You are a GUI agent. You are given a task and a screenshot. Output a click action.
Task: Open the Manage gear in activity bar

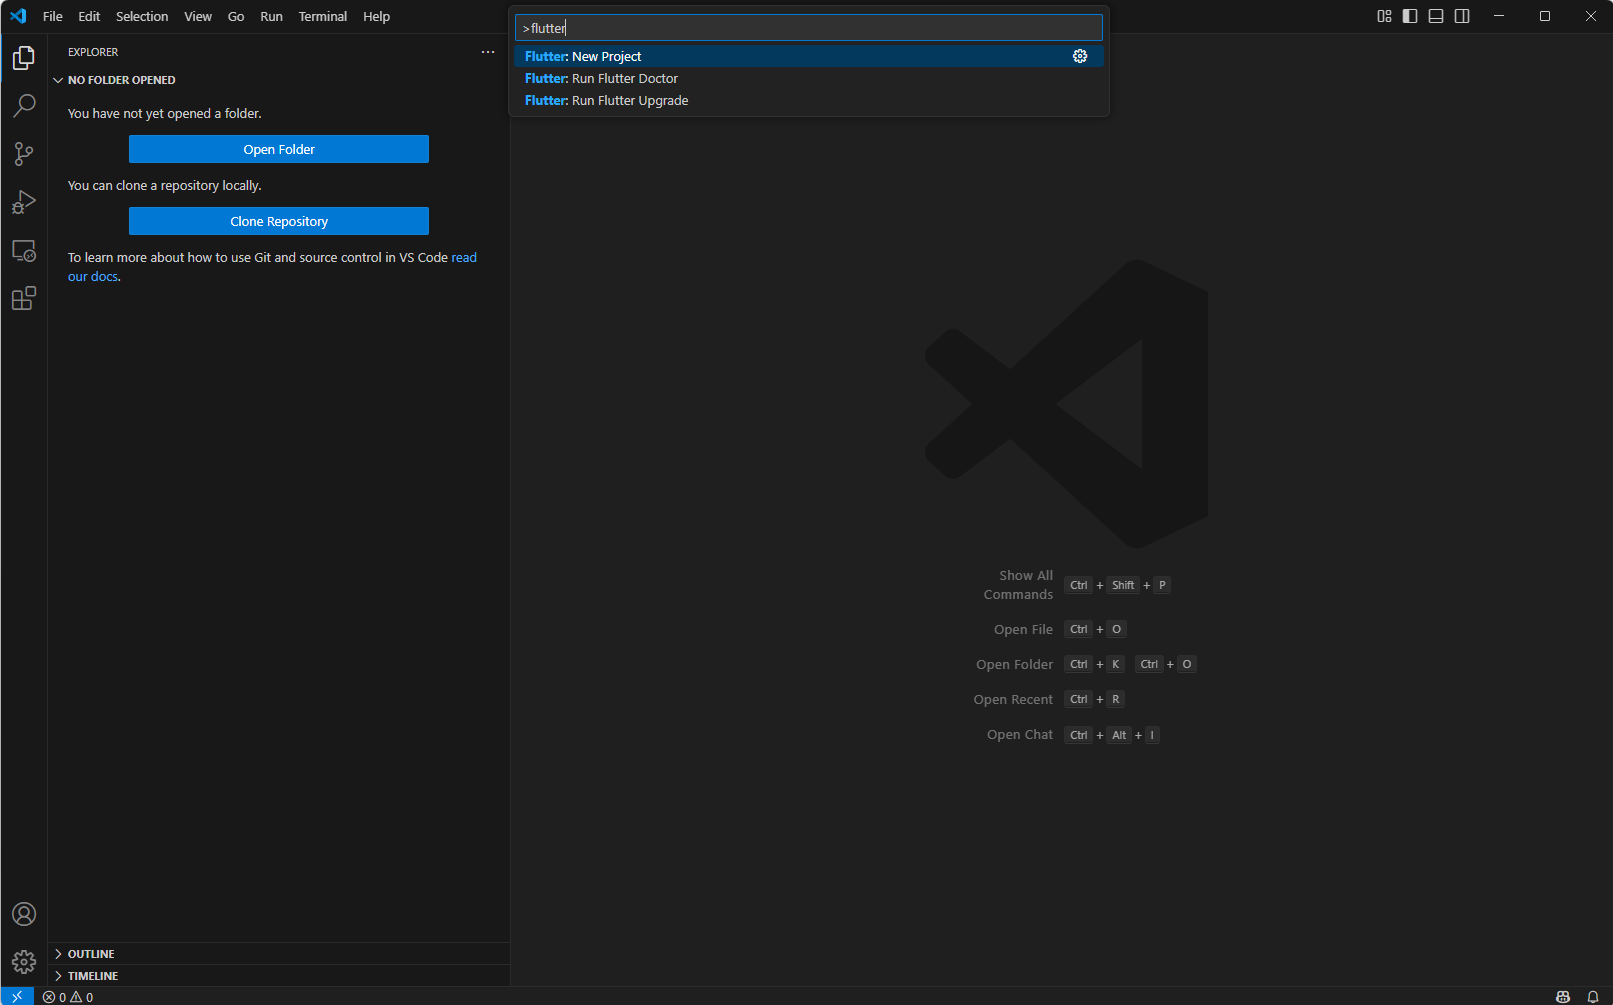pos(24,962)
